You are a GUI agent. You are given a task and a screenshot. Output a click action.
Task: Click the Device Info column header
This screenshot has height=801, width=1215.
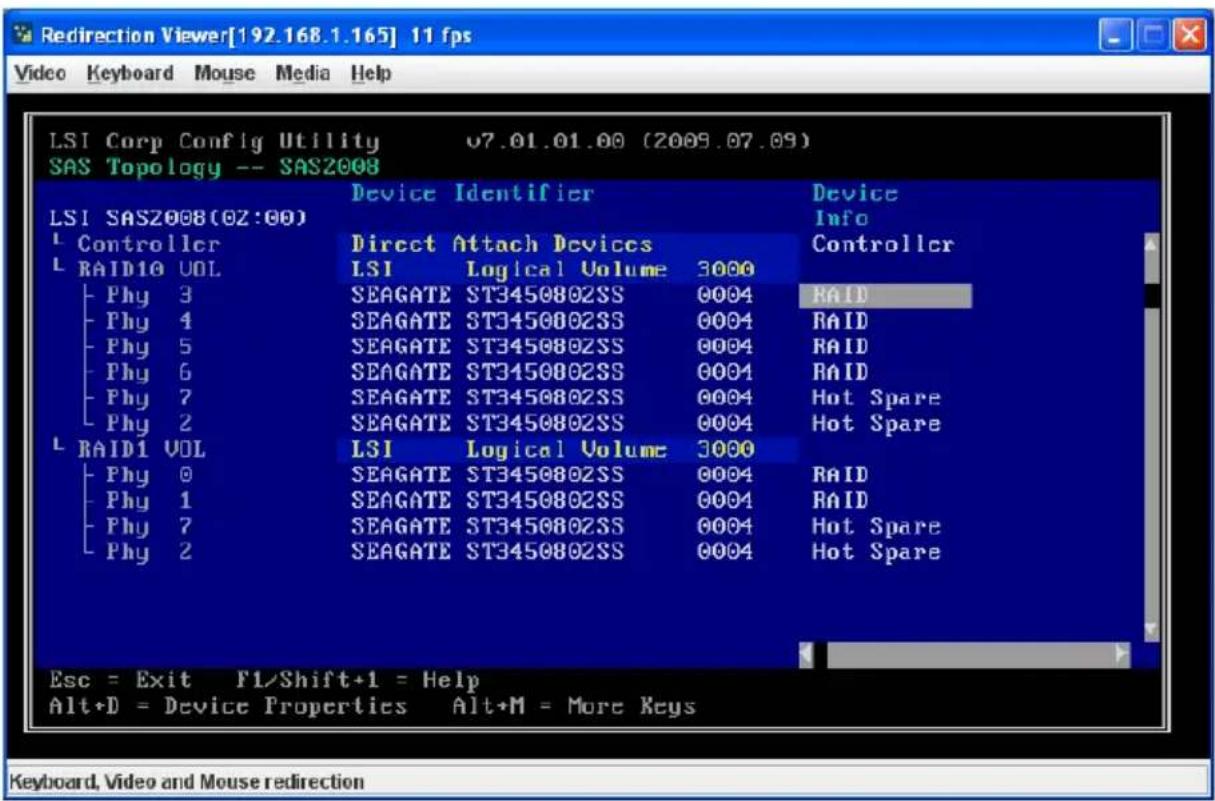pyautogui.click(x=855, y=205)
